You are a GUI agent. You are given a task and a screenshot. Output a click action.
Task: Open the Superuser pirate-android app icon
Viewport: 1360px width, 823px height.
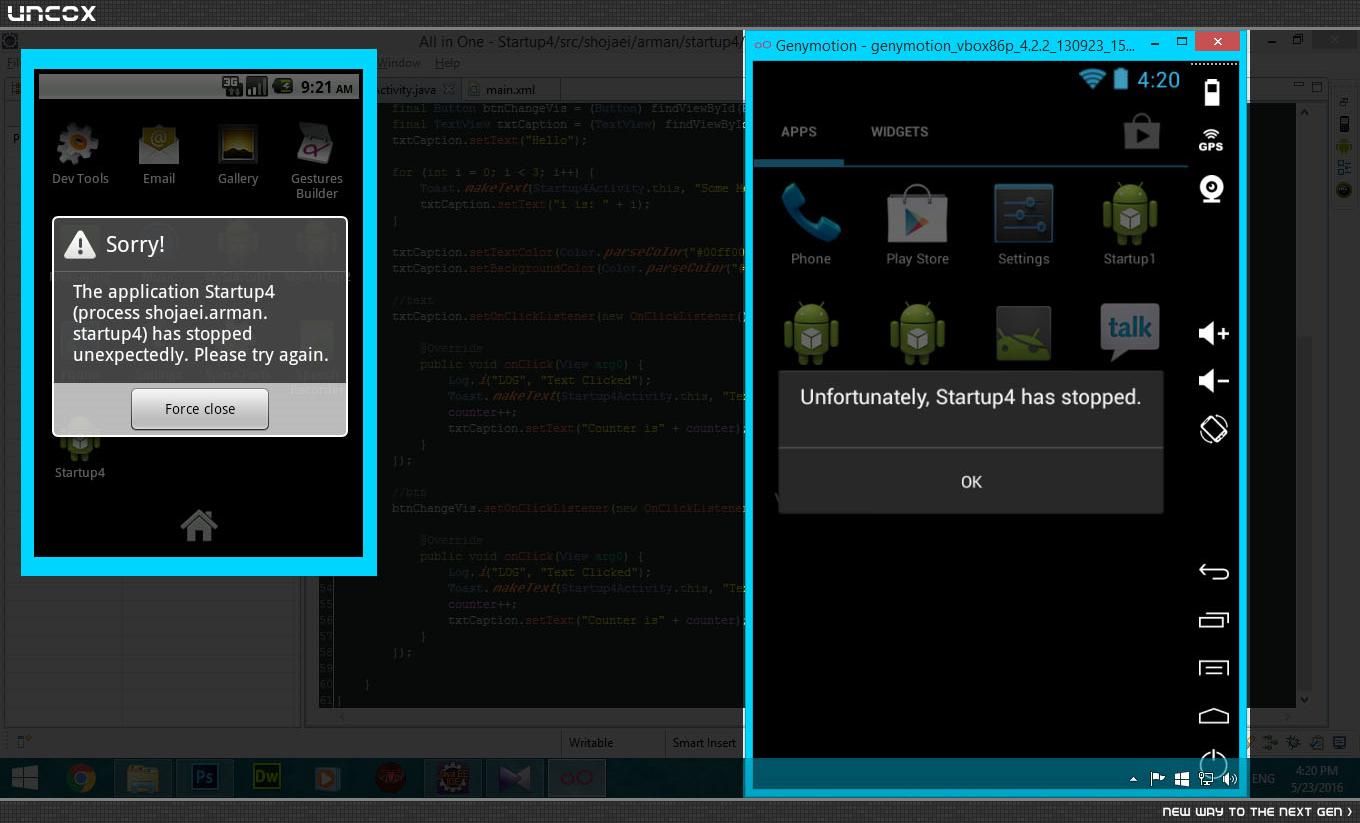coord(1023,334)
